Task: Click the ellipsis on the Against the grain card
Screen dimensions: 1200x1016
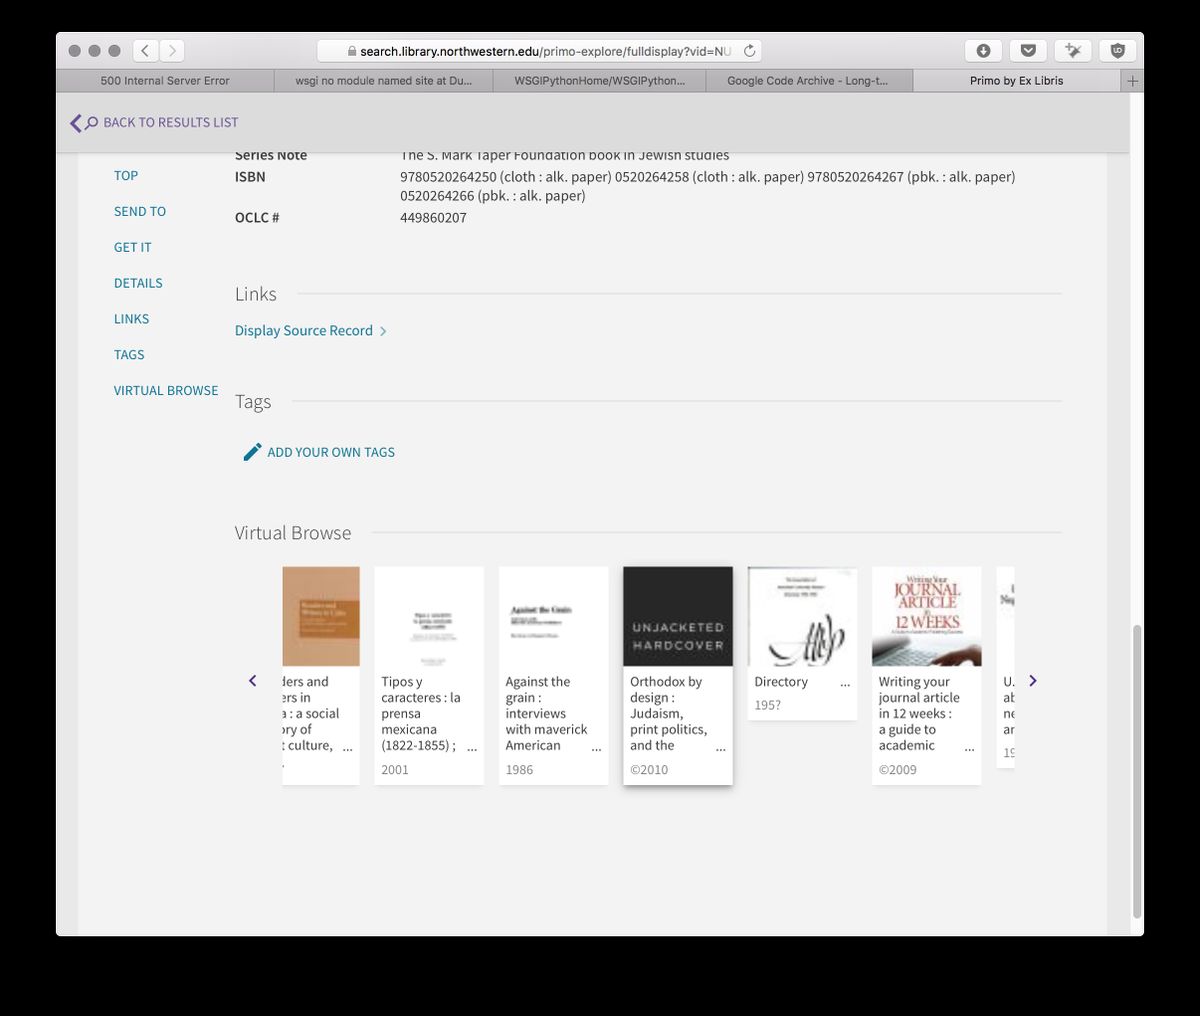Action: (x=596, y=749)
